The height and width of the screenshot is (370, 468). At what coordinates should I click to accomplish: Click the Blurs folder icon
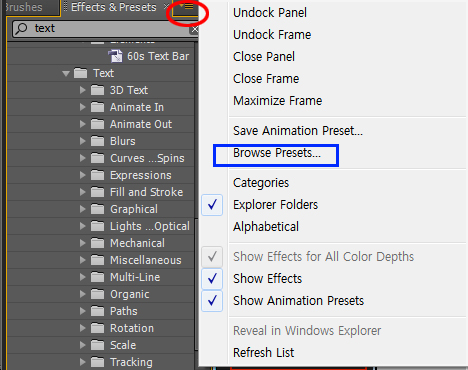click(97, 141)
